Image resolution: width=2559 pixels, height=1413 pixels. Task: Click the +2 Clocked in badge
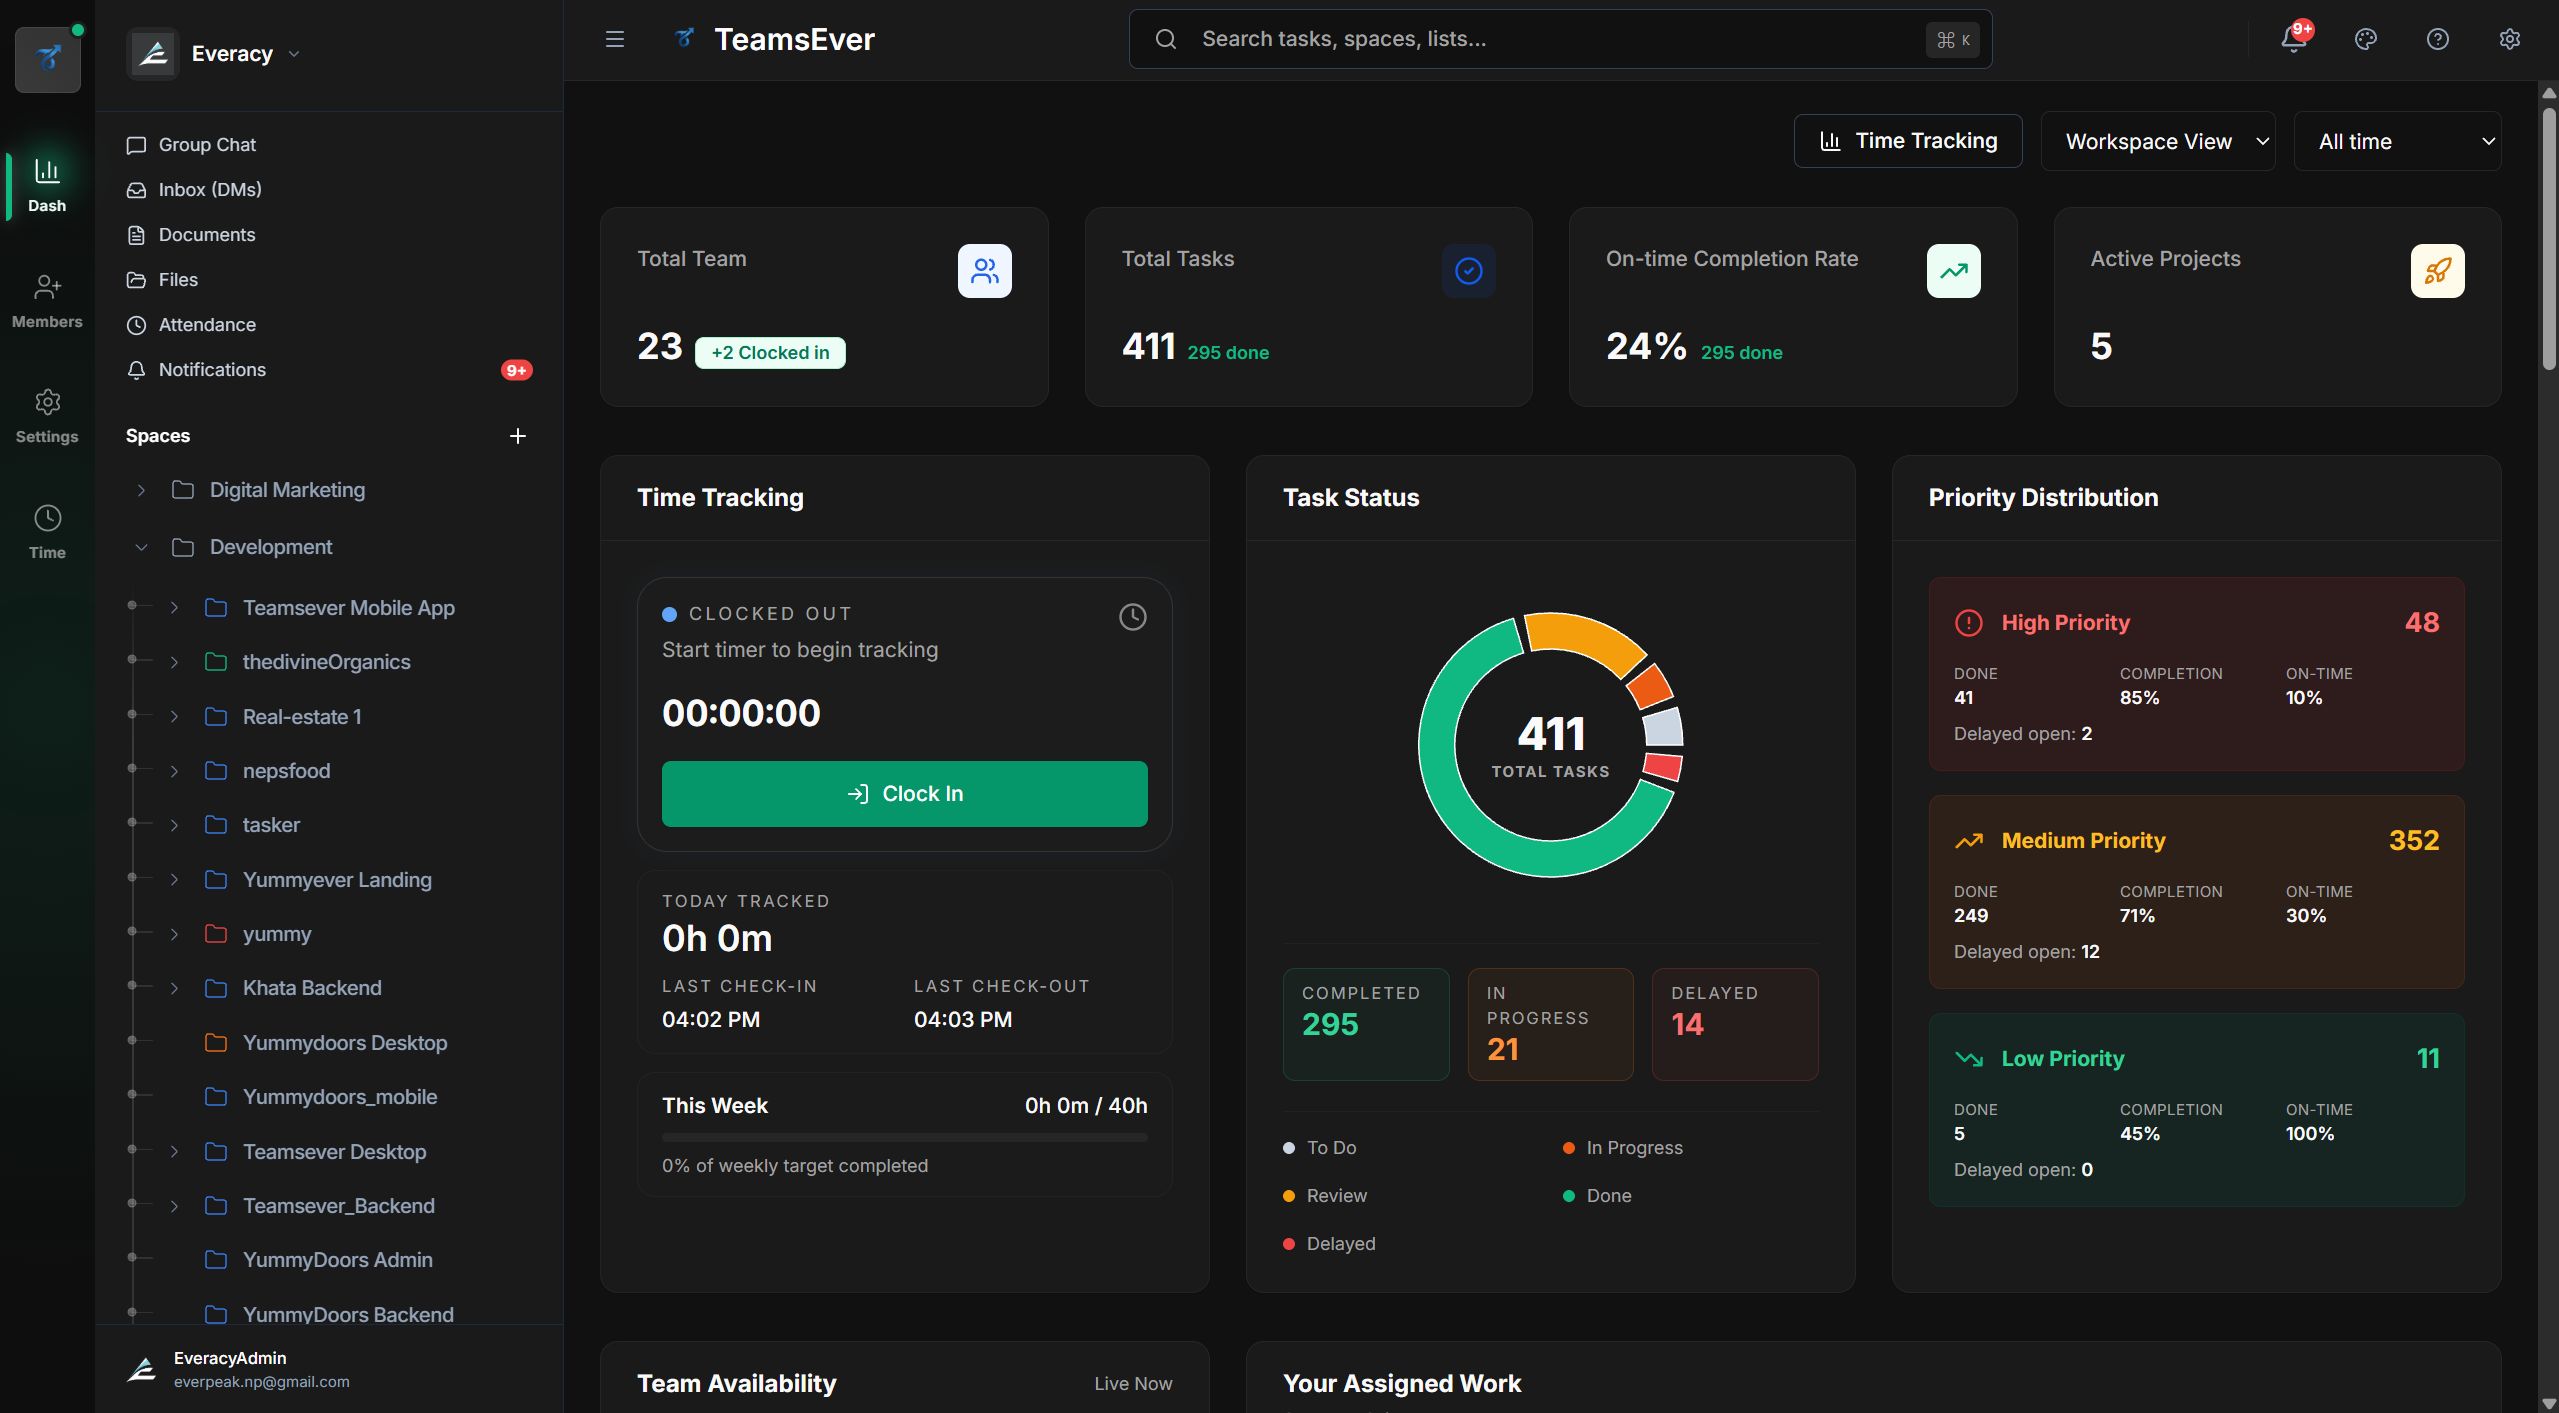(x=770, y=353)
